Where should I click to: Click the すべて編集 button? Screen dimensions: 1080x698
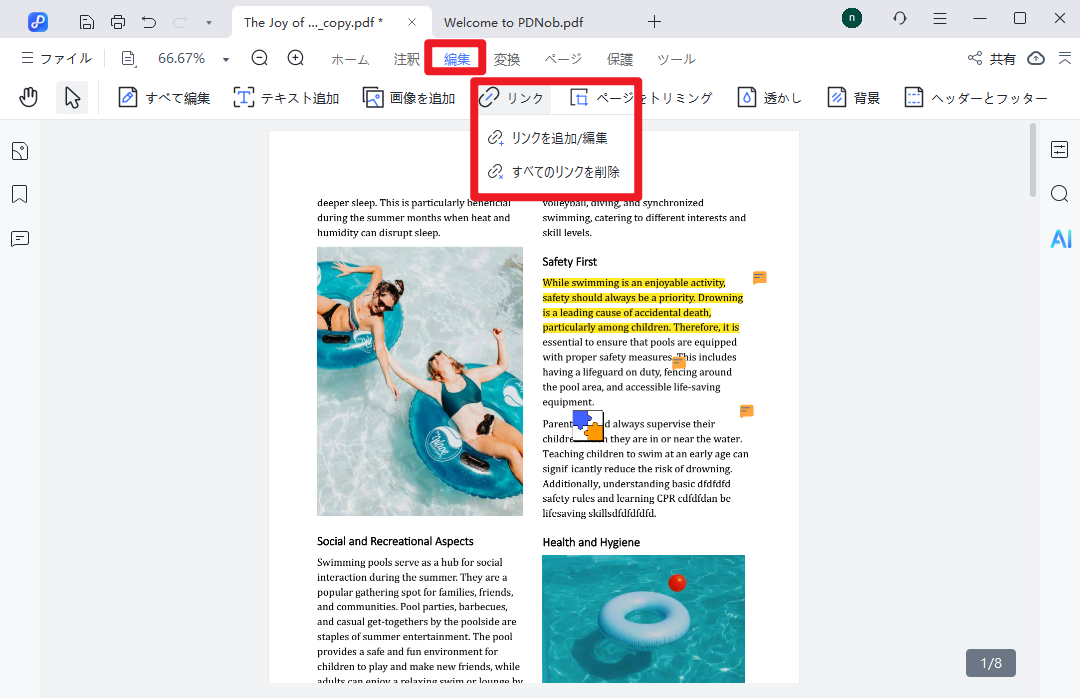pyautogui.click(x=164, y=97)
